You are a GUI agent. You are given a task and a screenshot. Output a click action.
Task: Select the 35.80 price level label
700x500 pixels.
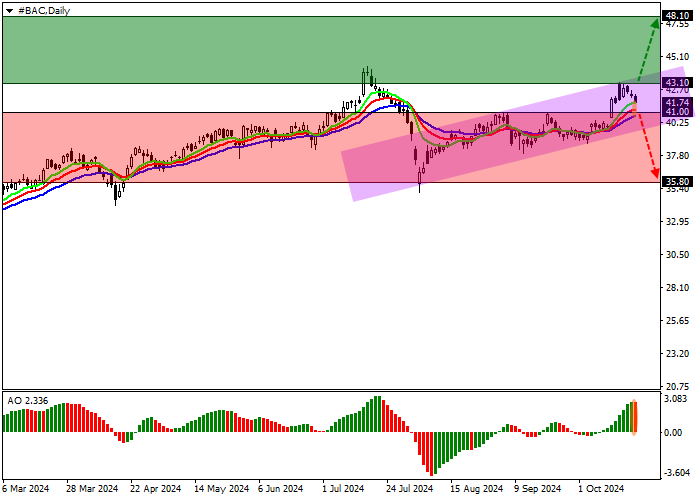point(677,182)
